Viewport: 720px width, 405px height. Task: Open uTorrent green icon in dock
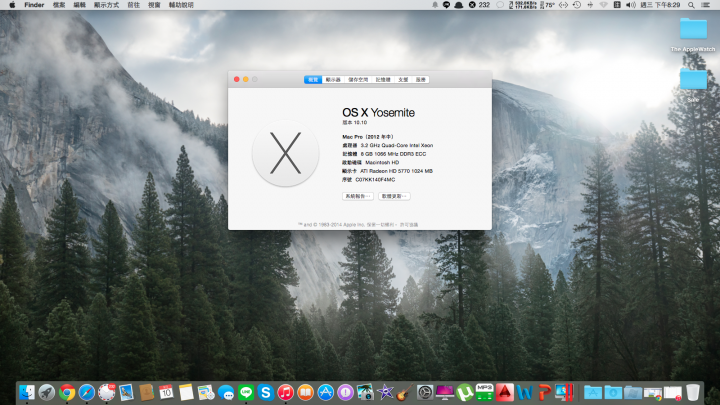465,393
